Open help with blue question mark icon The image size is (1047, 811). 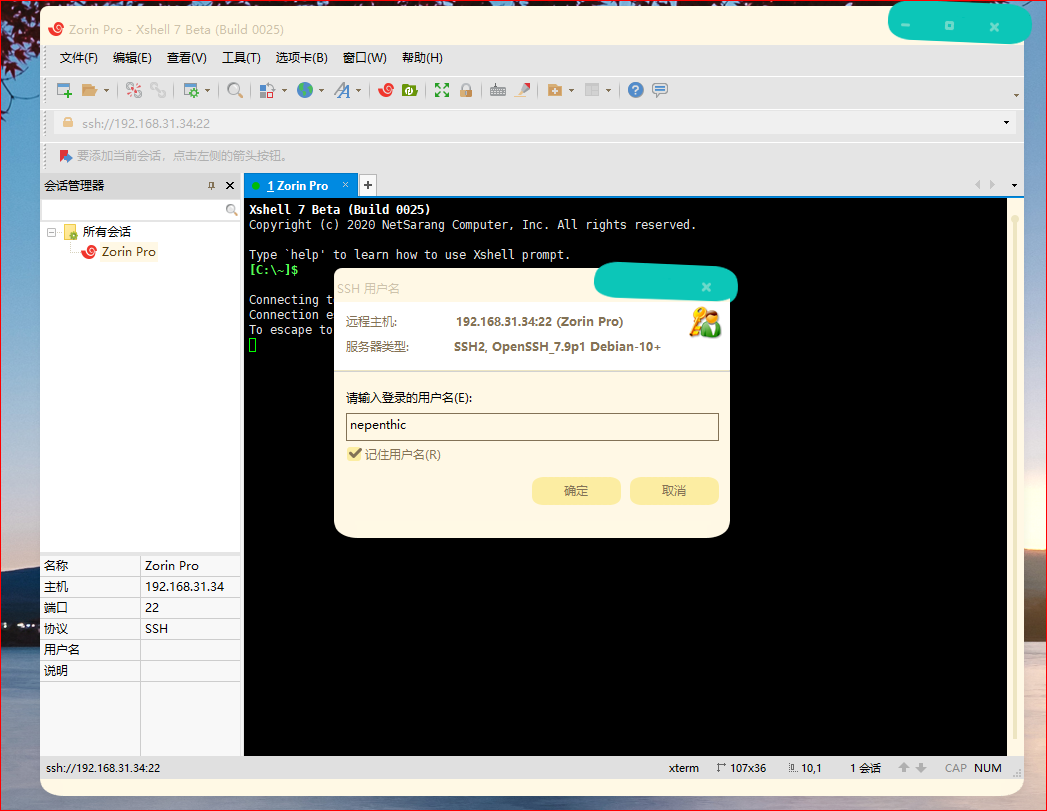[x=636, y=90]
